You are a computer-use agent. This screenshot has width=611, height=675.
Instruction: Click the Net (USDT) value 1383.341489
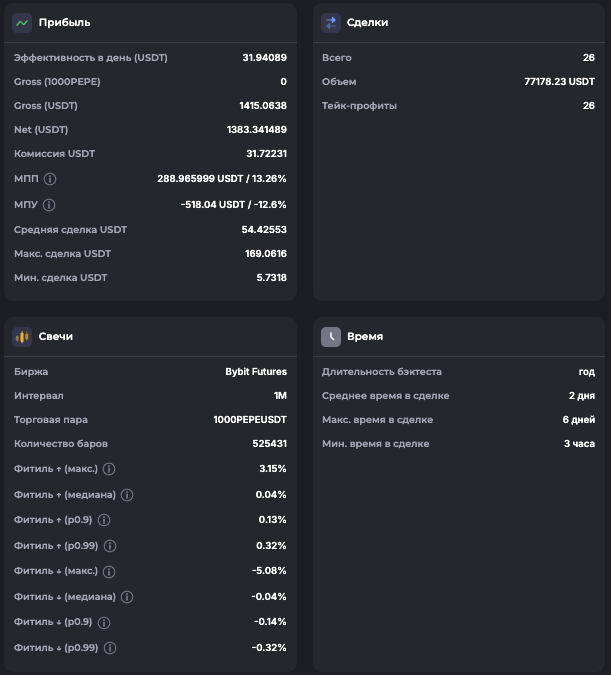coord(257,130)
